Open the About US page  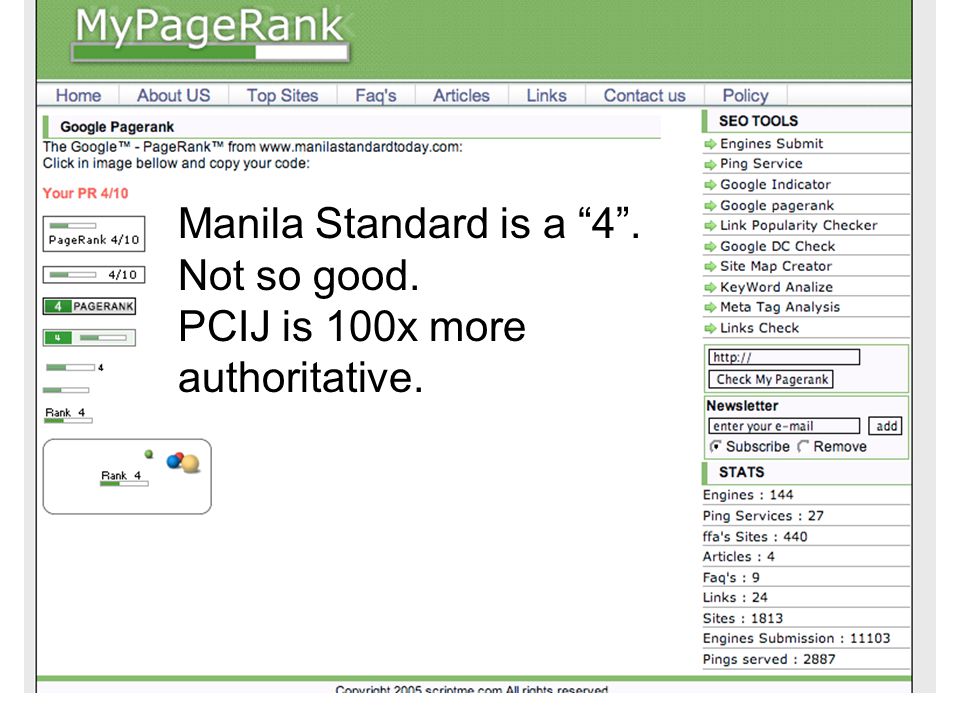point(173,96)
